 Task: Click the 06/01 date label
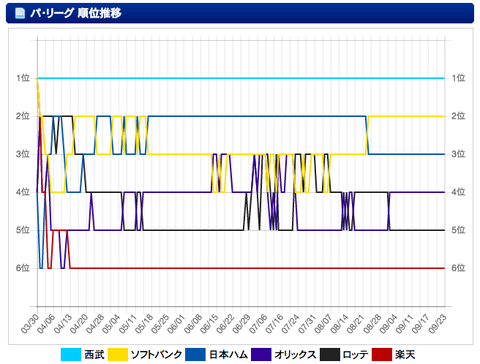pyautogui.click(x=177, y=323)
